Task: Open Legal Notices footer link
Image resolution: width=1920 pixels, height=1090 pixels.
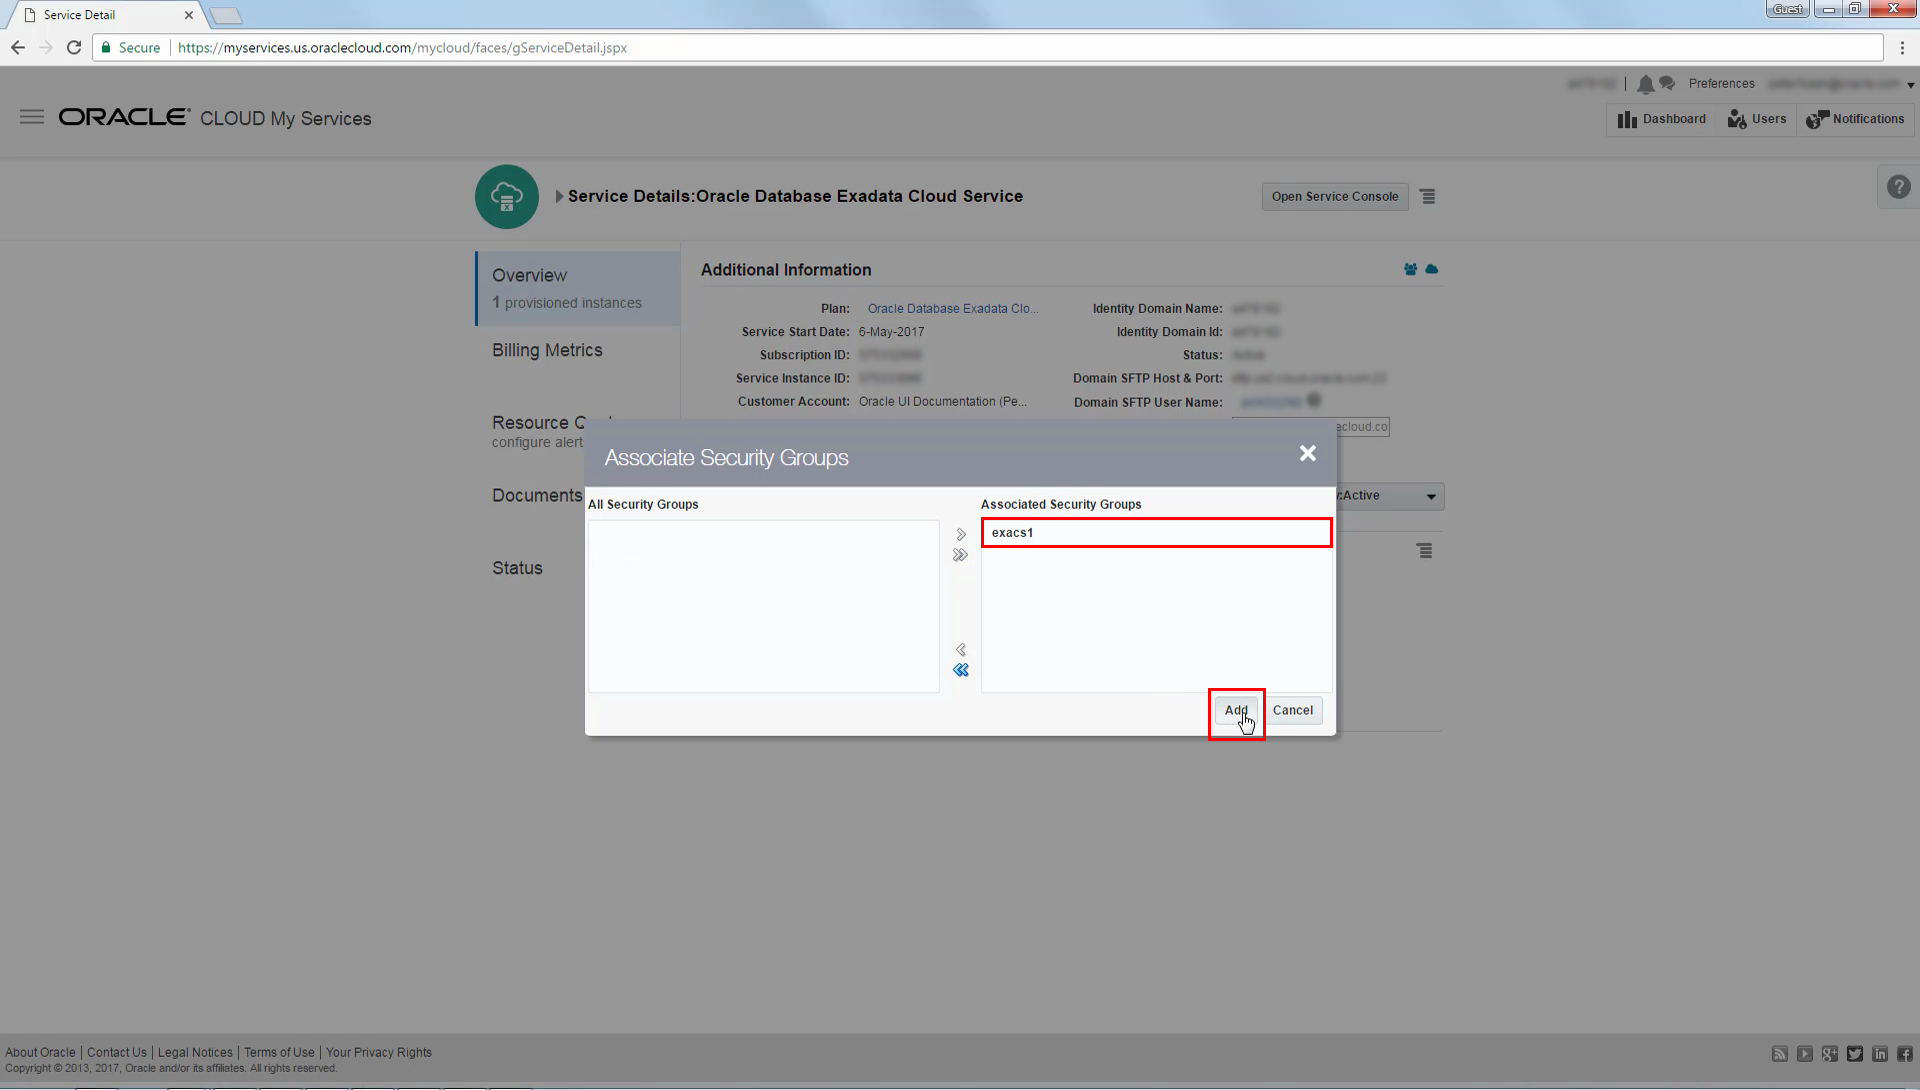Action: (x=195, y=1053)
